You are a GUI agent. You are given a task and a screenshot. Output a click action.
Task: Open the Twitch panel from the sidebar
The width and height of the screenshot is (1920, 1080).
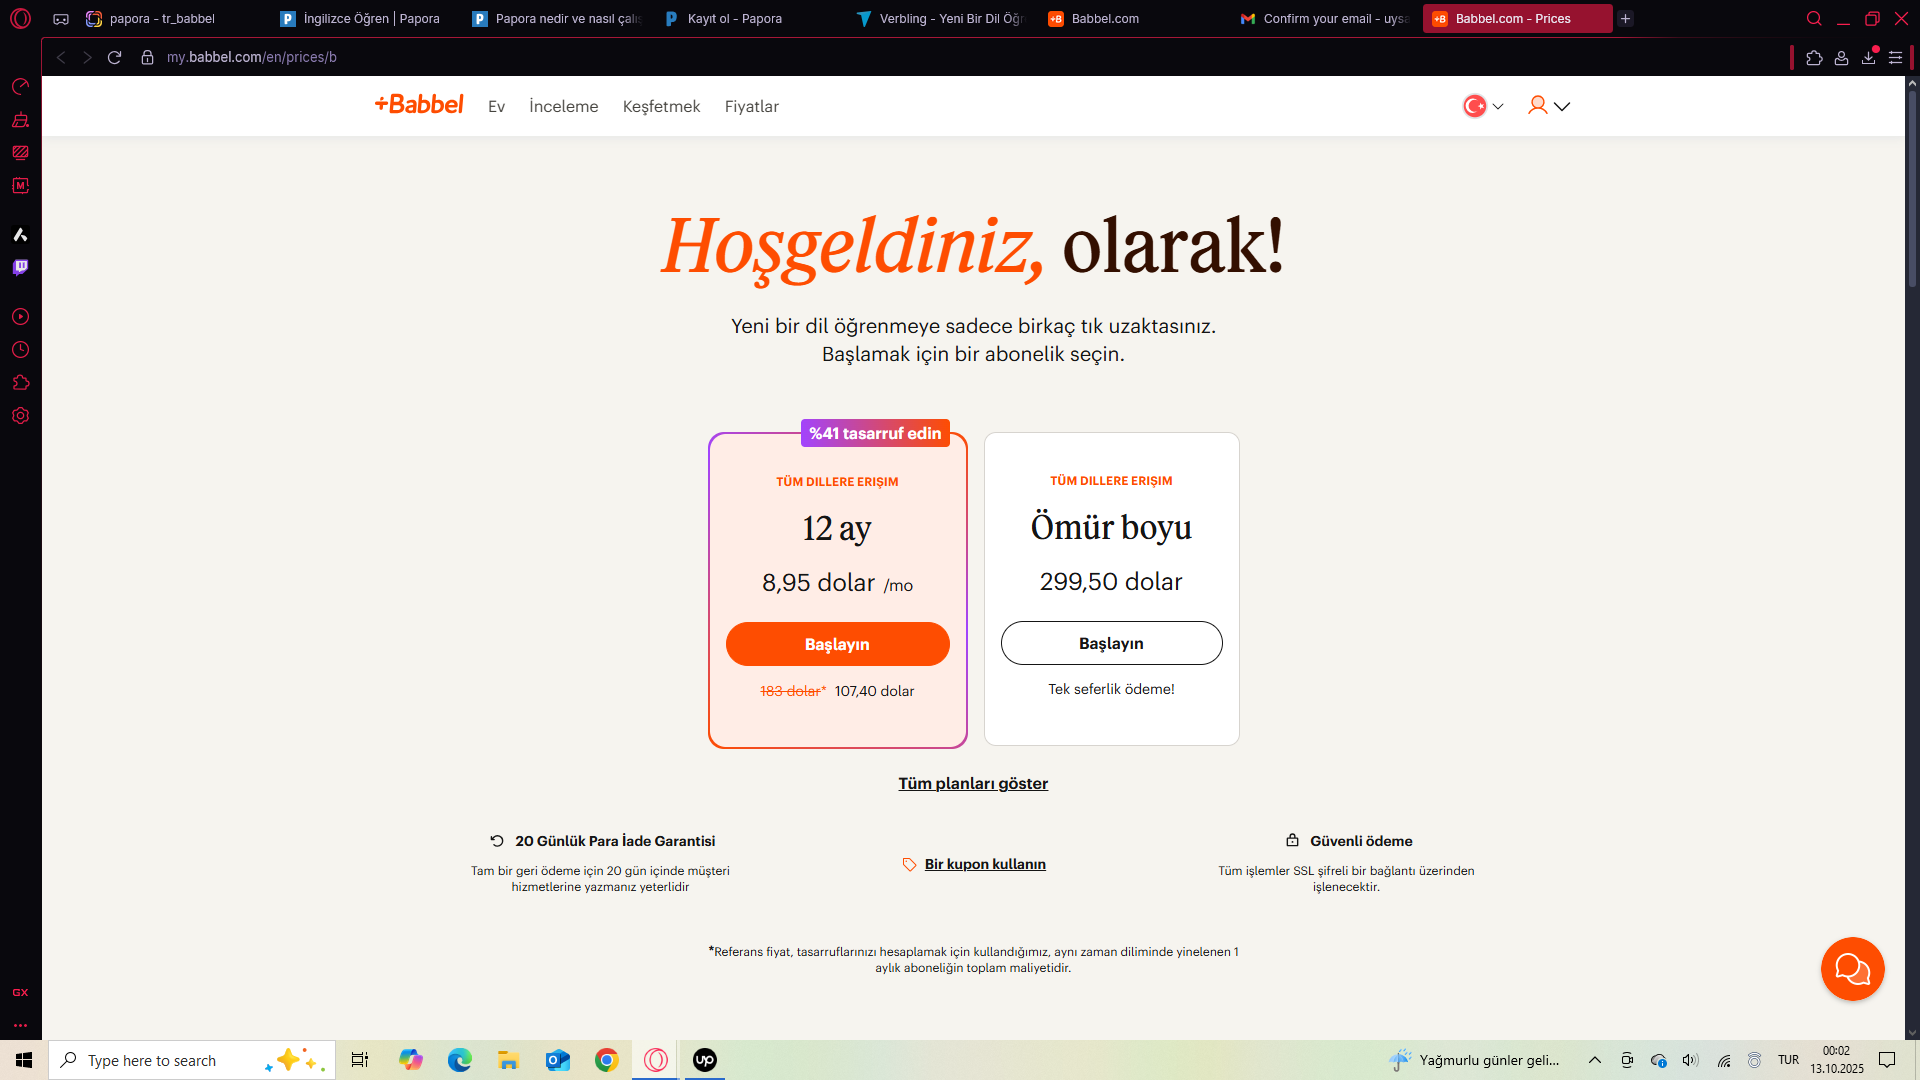(20, 267)
